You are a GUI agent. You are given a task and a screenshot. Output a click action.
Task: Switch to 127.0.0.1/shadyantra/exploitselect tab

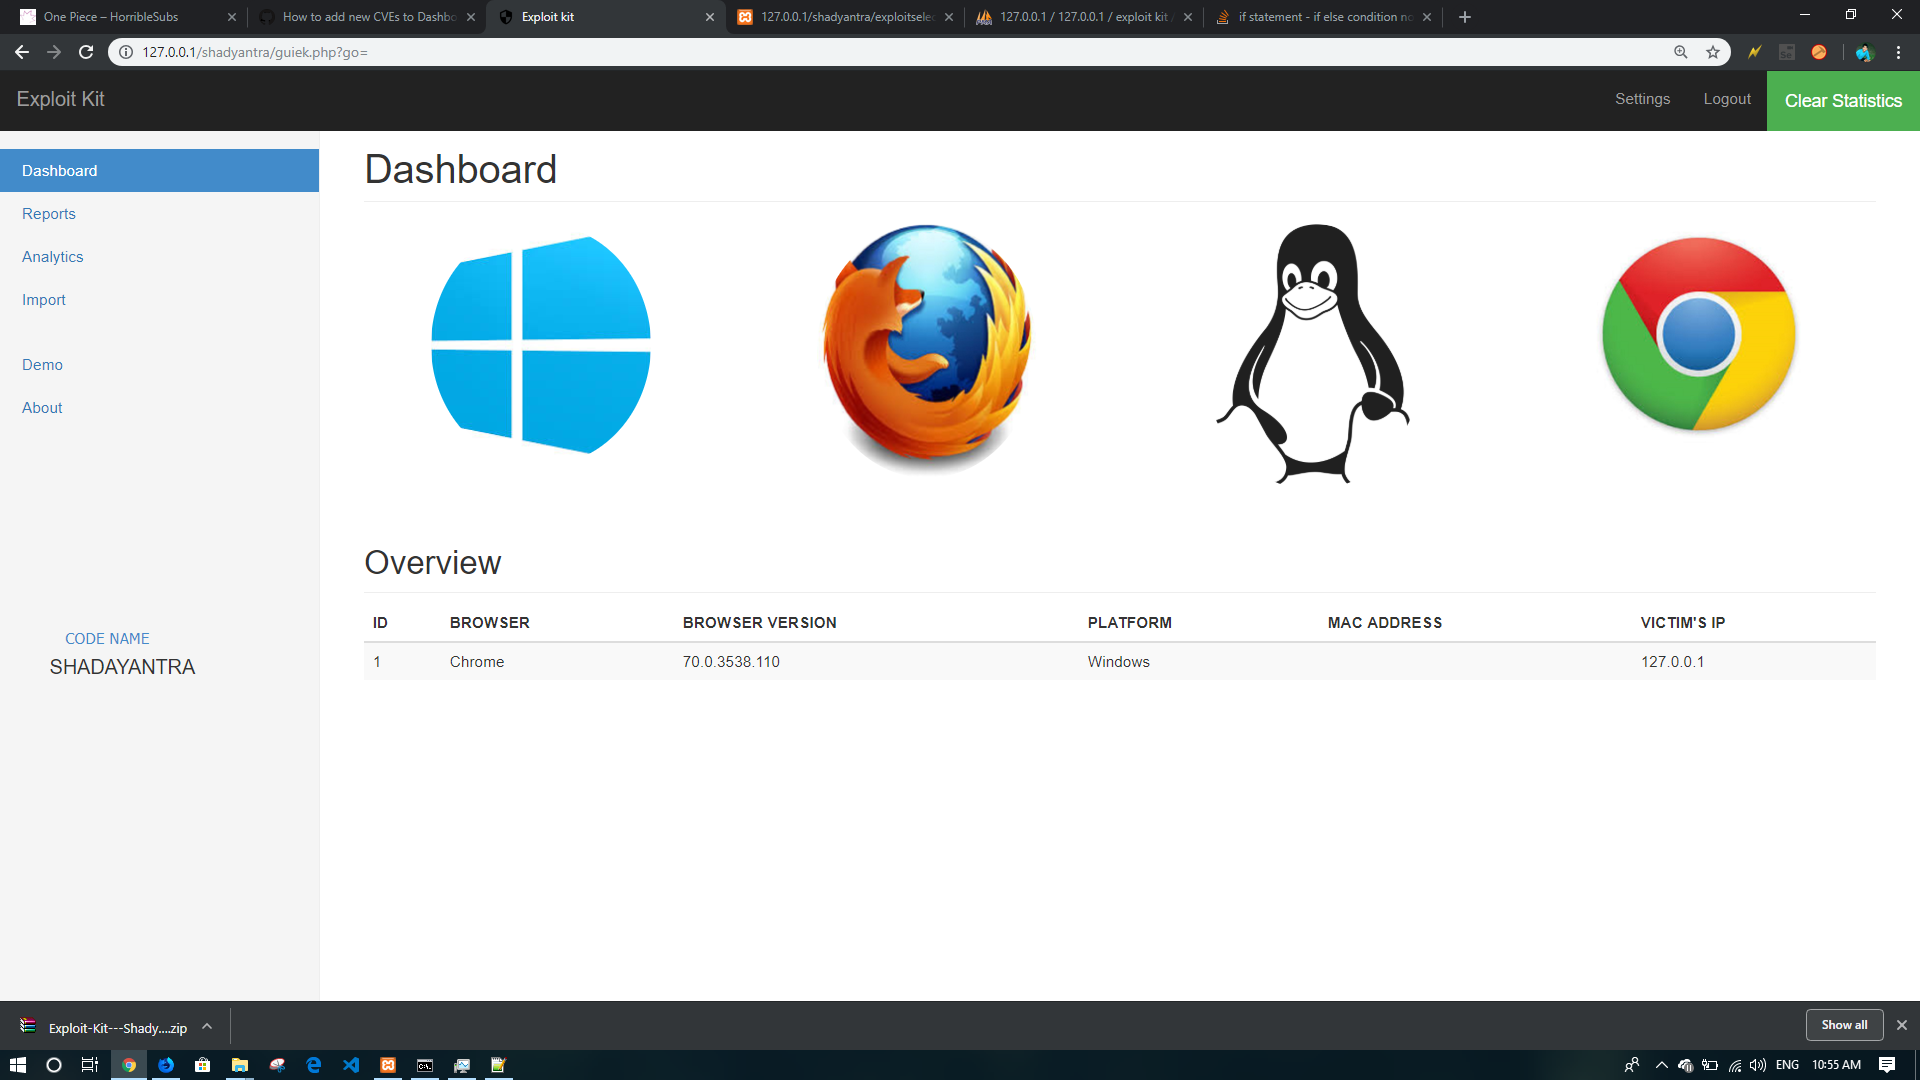847,17
